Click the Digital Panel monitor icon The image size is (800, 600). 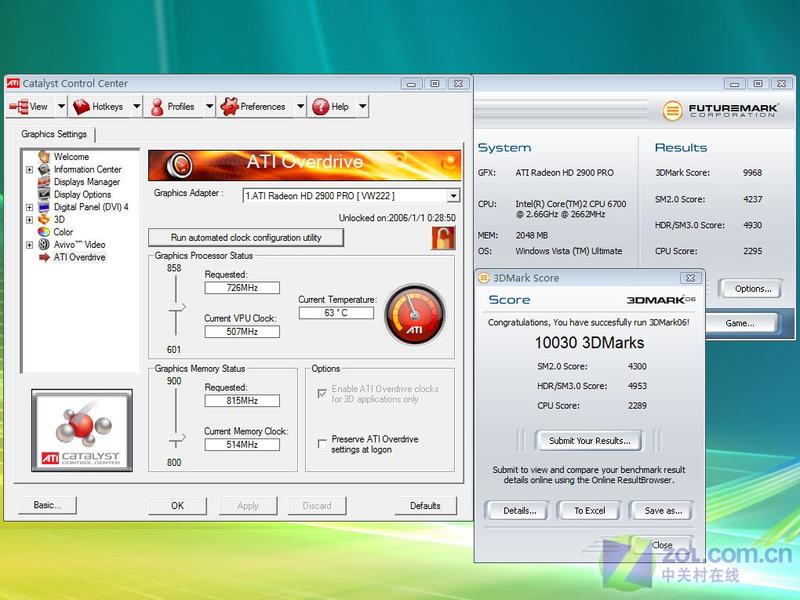(x=44, y=207)
